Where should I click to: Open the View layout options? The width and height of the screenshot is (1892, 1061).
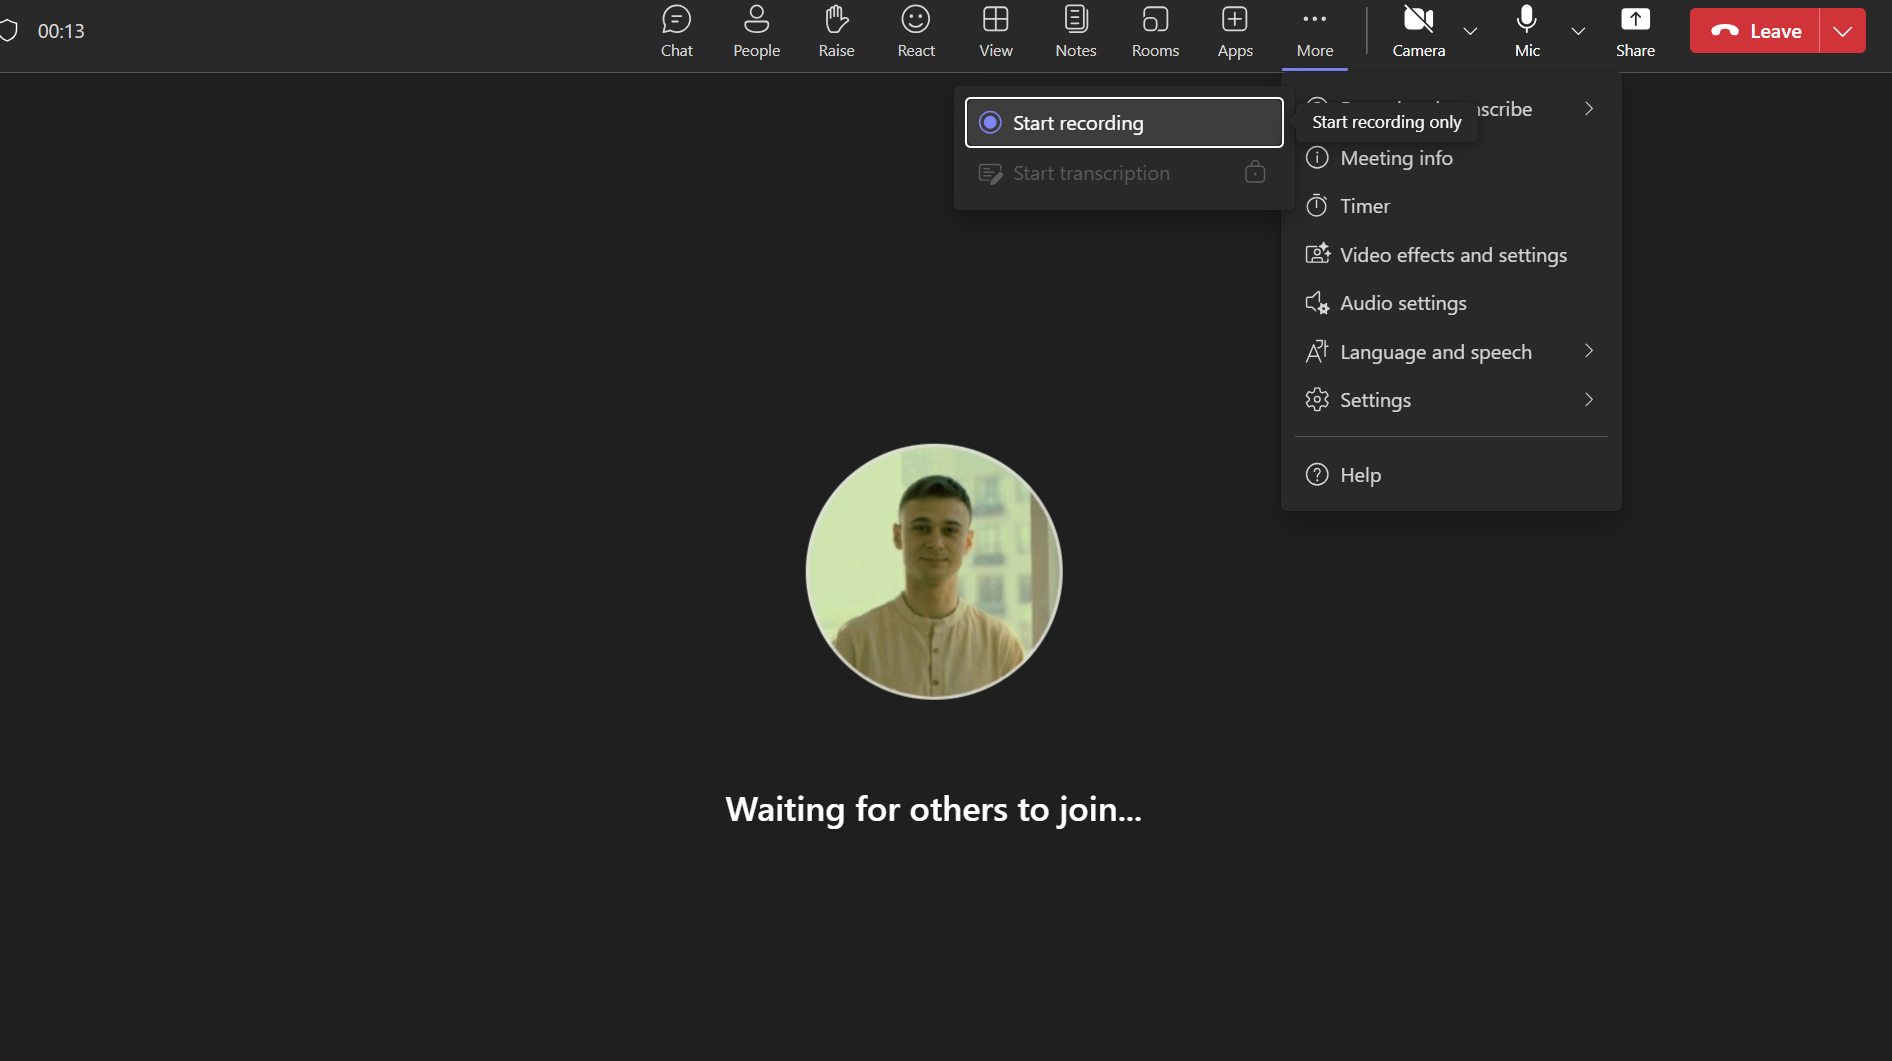point(995,31)
